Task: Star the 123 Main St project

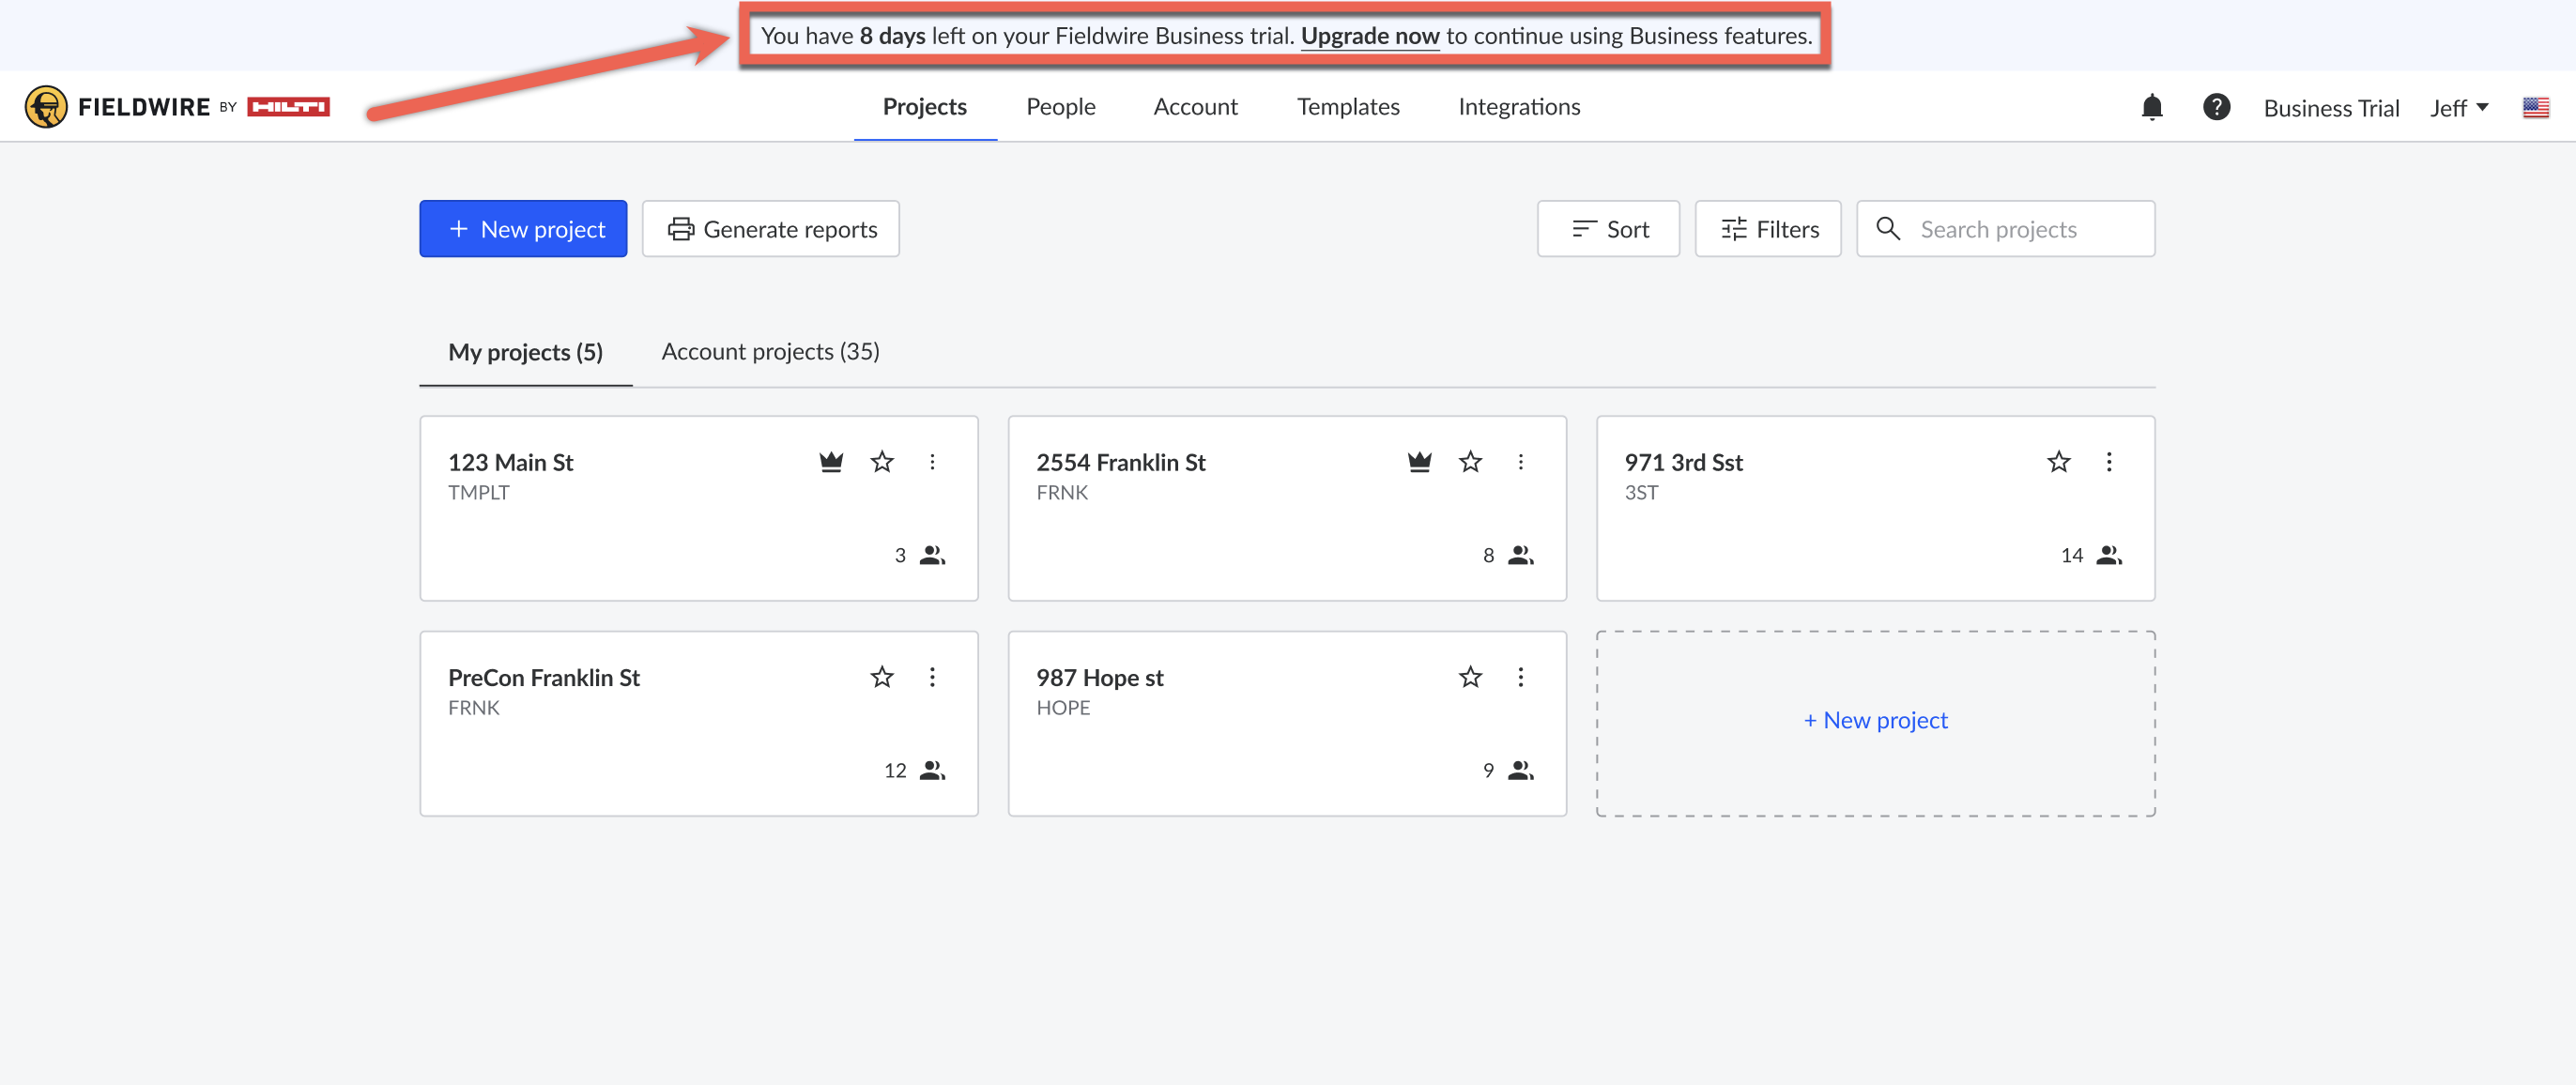Action: tap(881, 462)
